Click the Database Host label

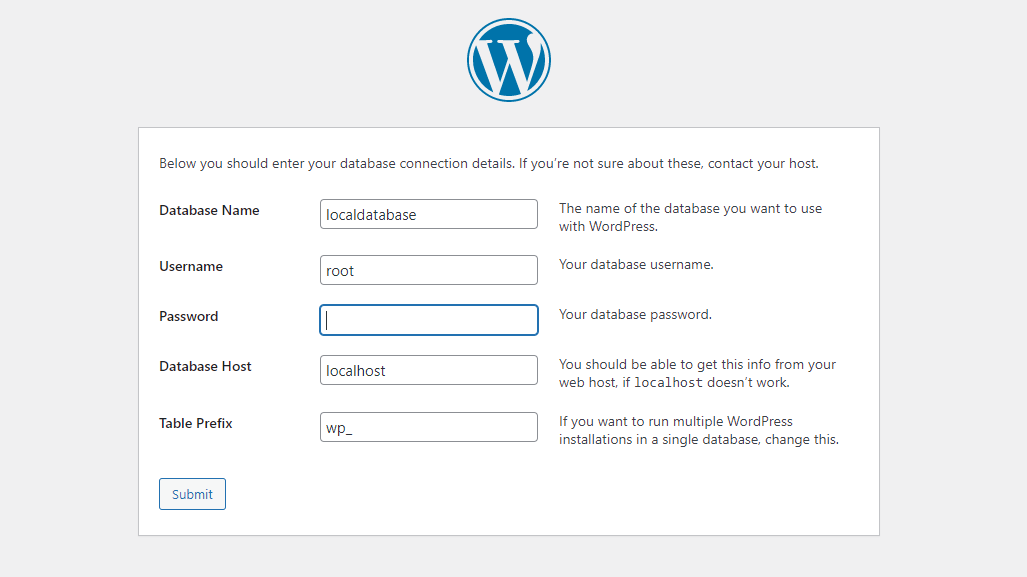(205, 366)
